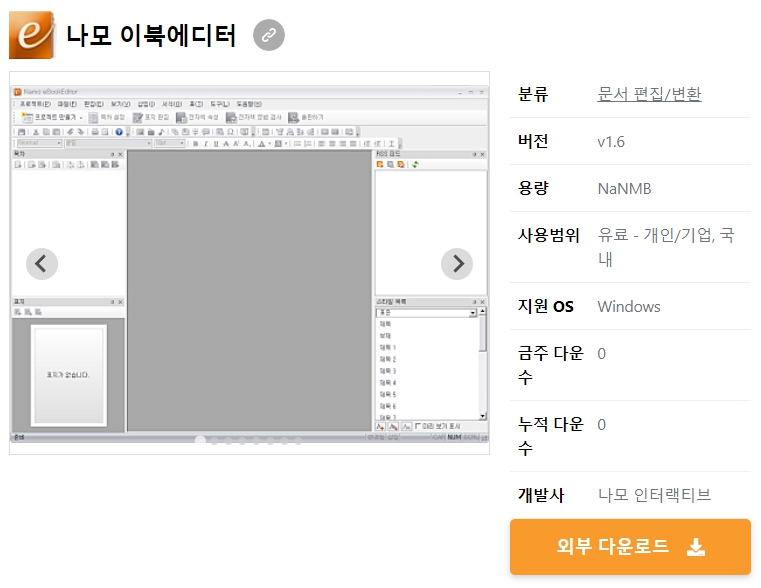This screenshot has width=761, height=588.
Task: Open the Normal paragraph style dropdown
Action: [x=39, y=143]
